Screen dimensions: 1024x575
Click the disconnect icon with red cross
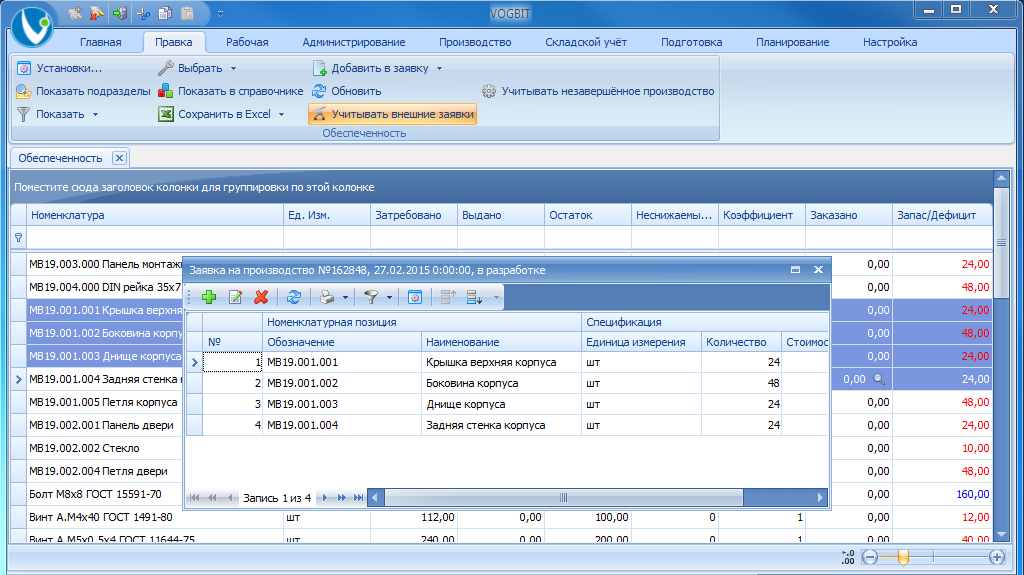pos(97,13)
